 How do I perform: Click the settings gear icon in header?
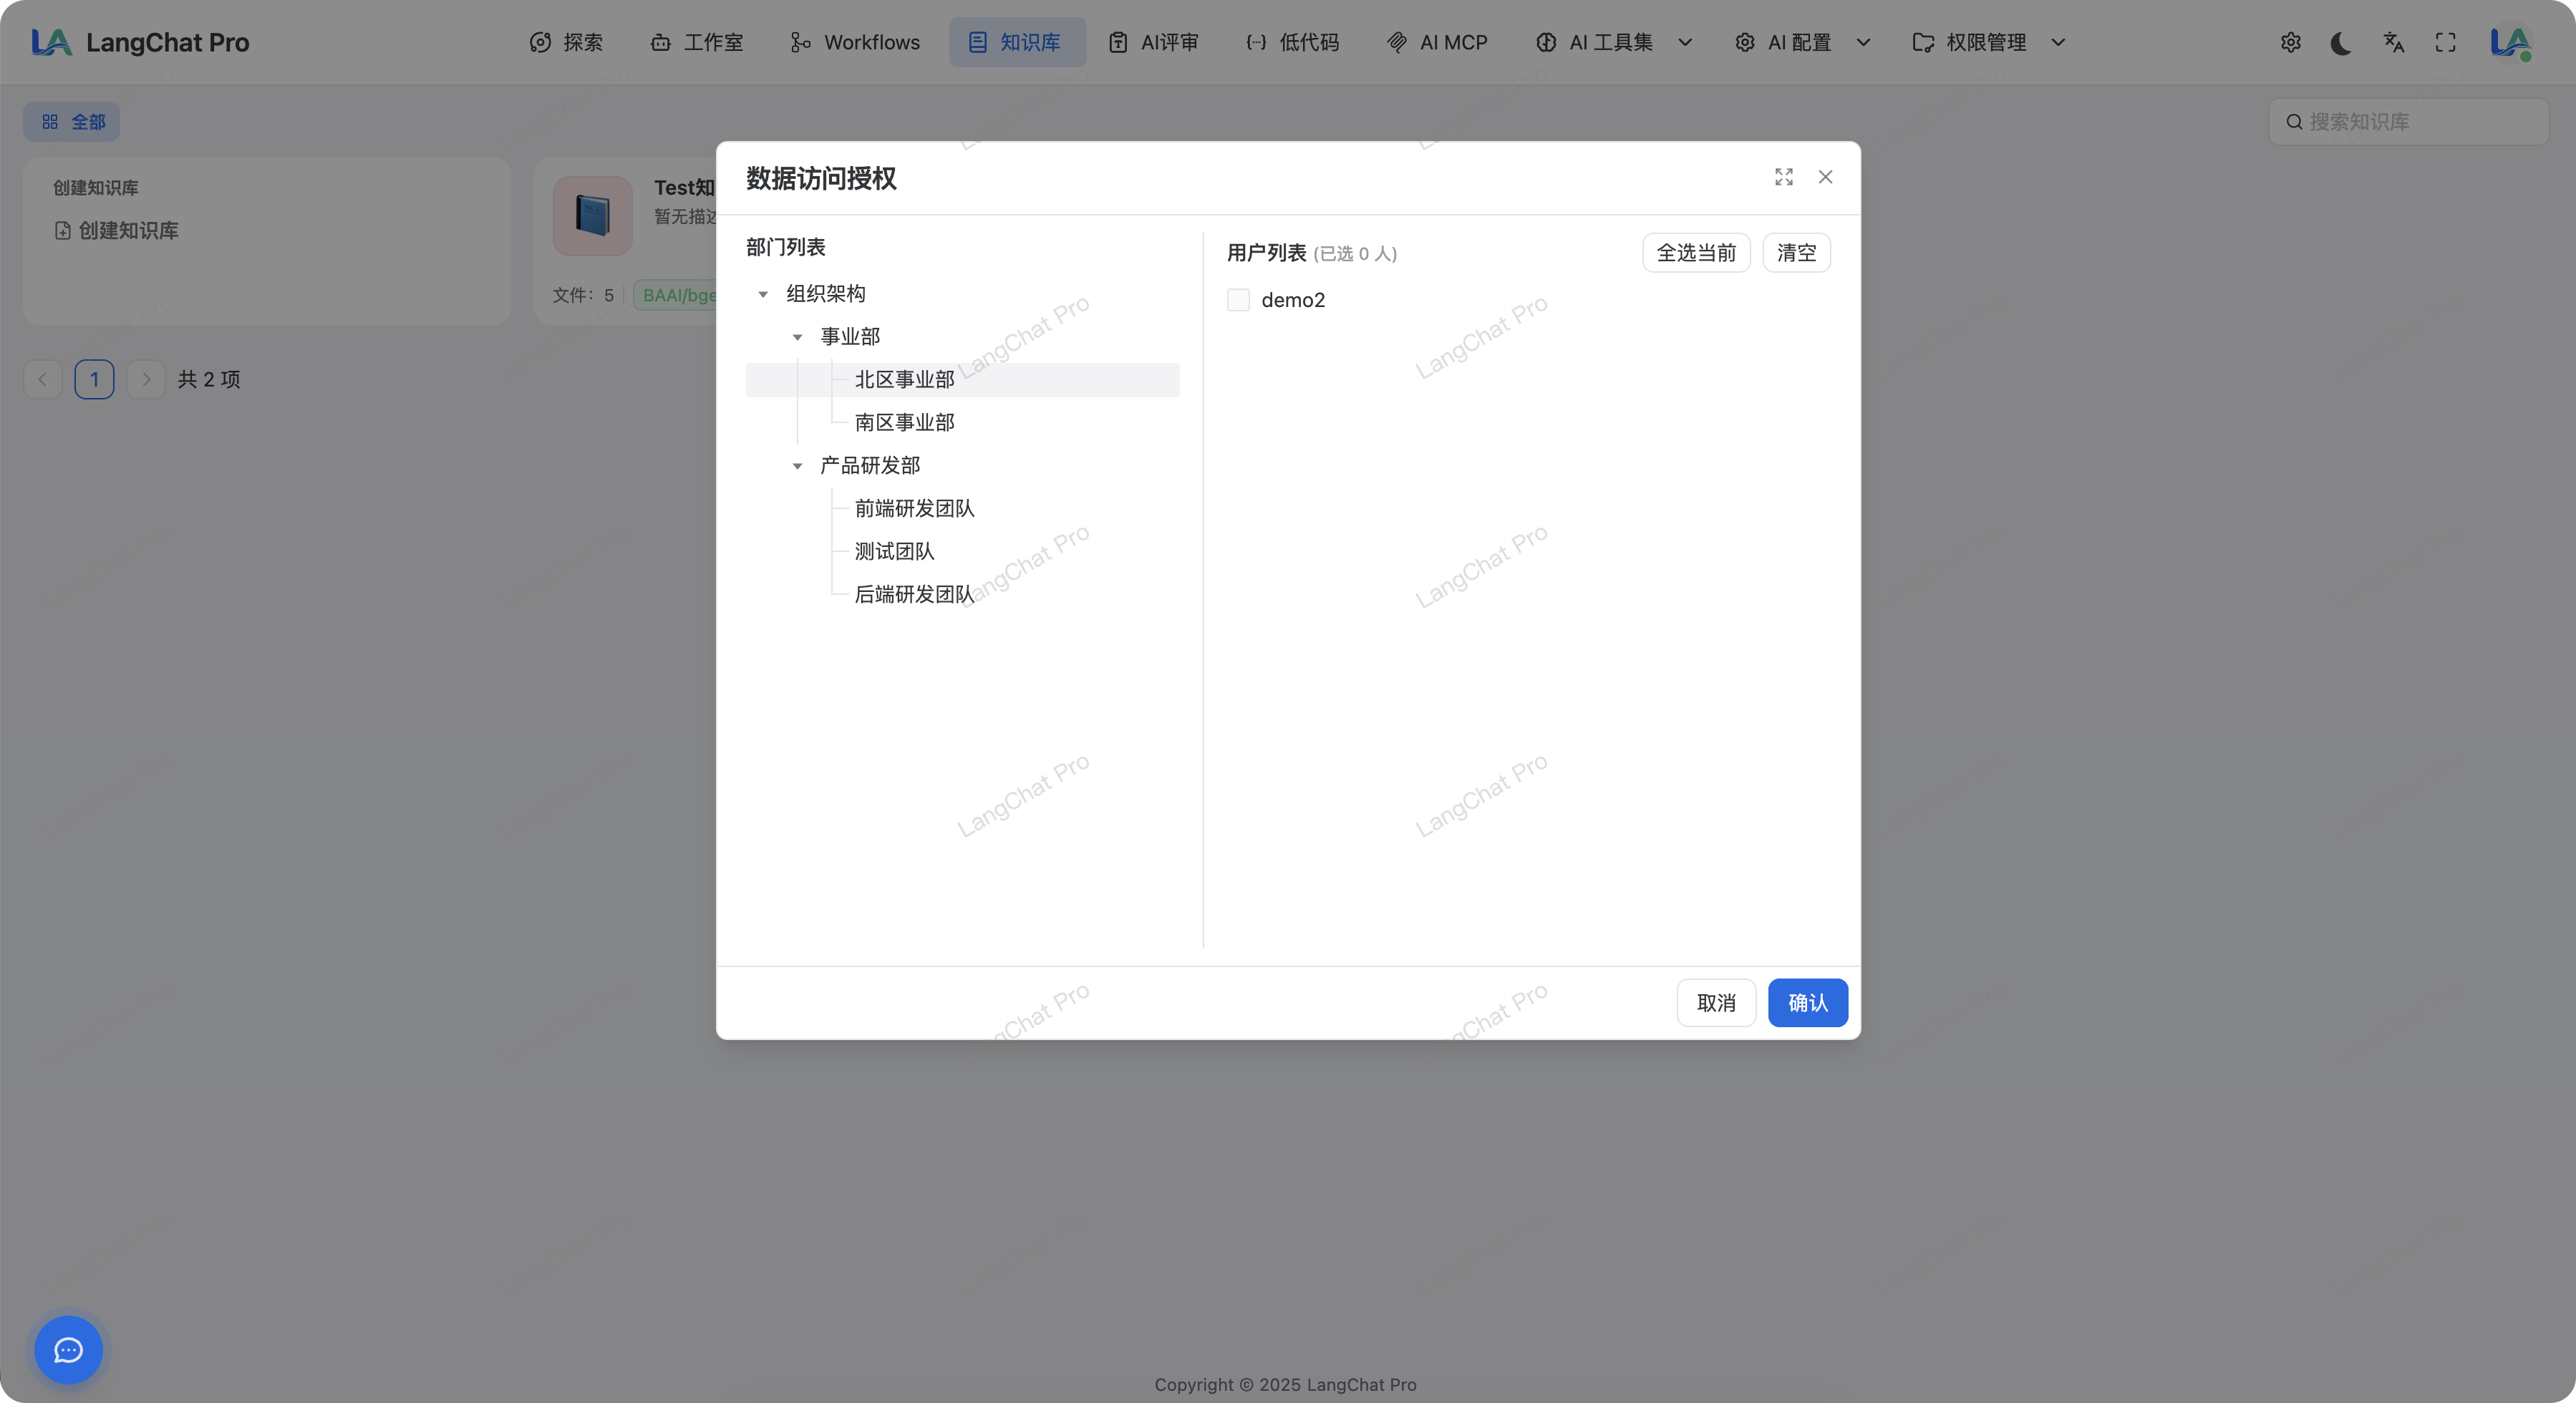pyautogui.click(x=2290, y=43)
